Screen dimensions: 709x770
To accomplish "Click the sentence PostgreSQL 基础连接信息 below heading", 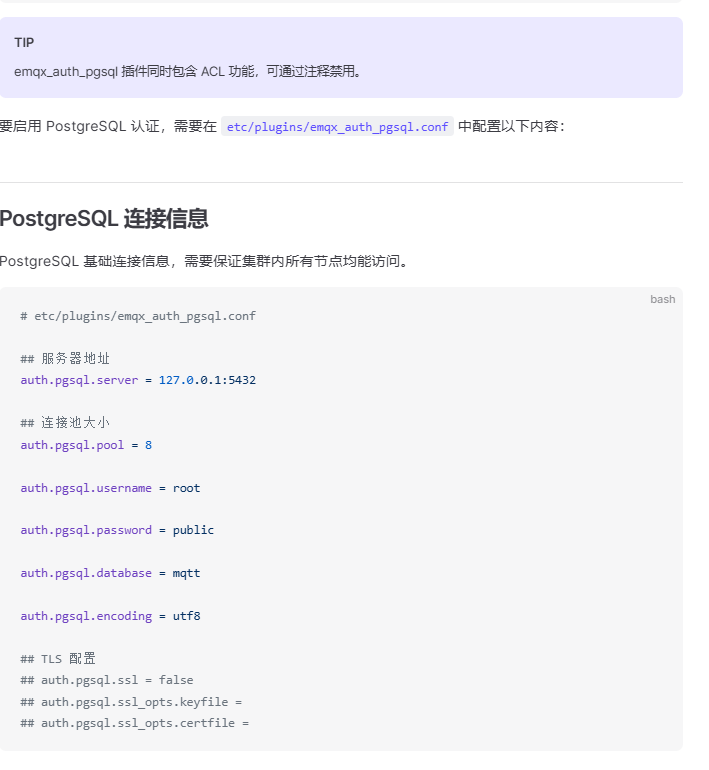I will pos(204,261).
